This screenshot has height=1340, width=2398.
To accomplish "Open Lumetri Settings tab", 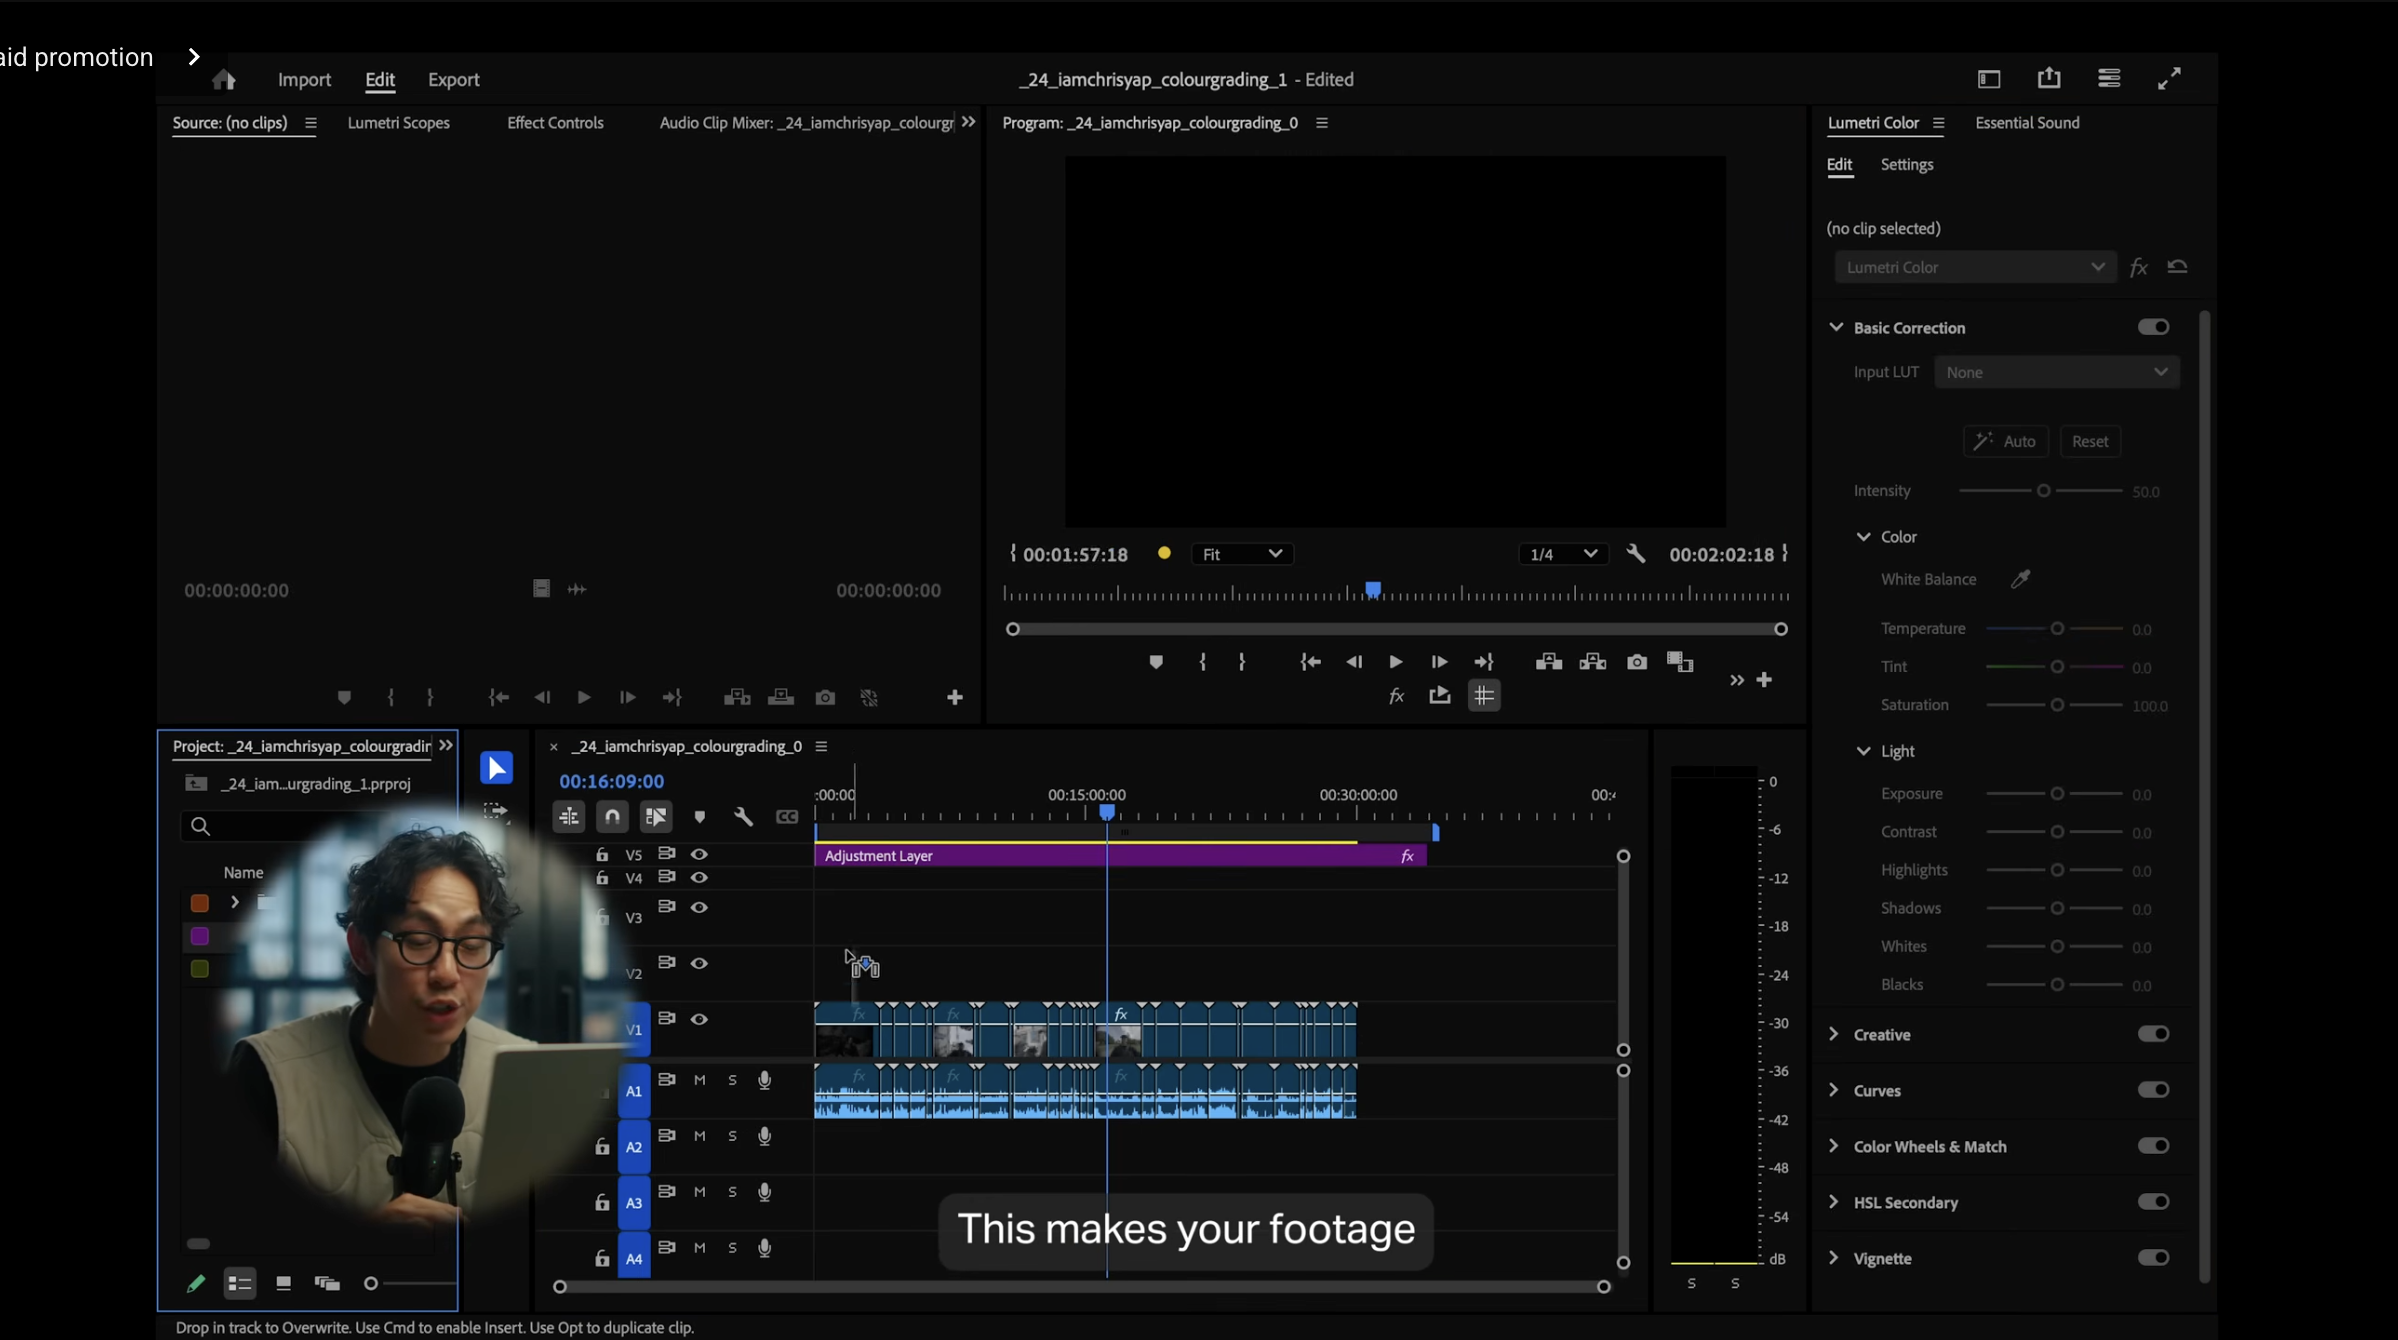I will pos(1906,164).
